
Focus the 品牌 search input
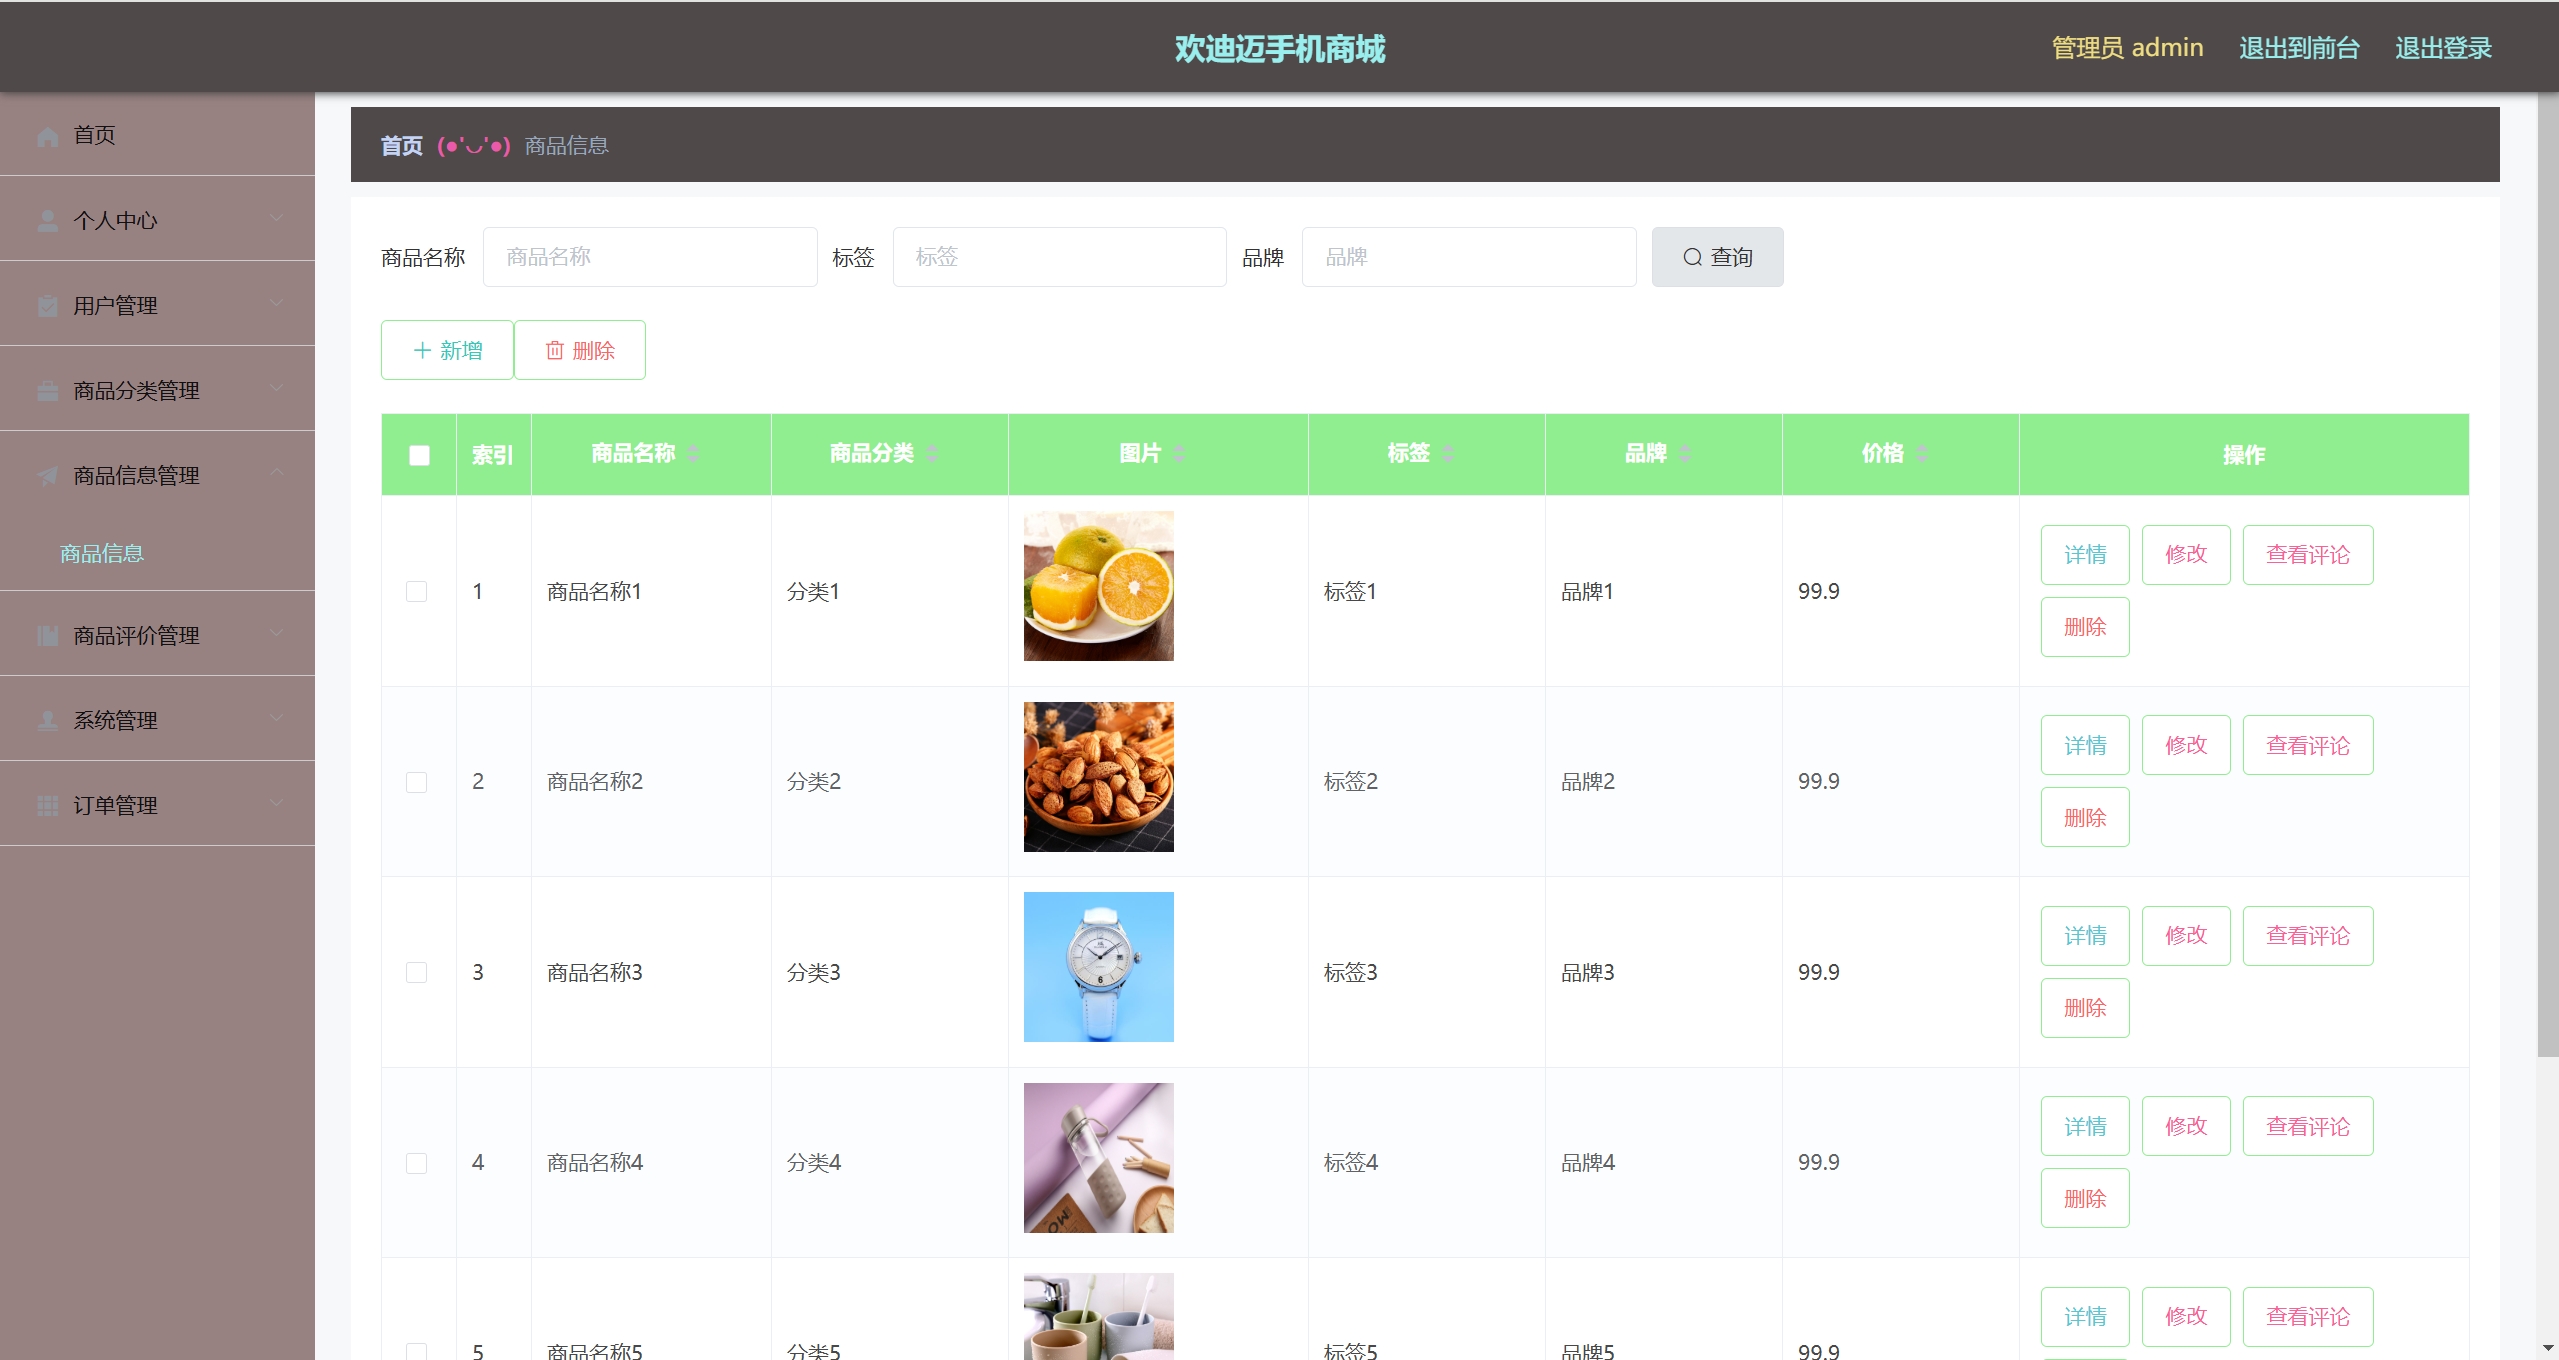1469,257
